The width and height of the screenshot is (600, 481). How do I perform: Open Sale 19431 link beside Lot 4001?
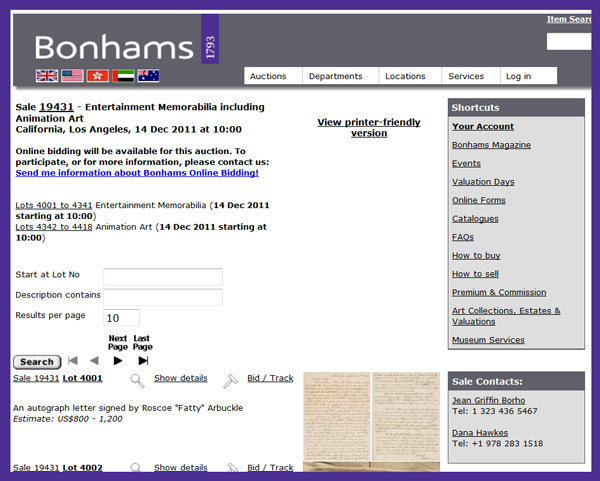pos(36,378)
